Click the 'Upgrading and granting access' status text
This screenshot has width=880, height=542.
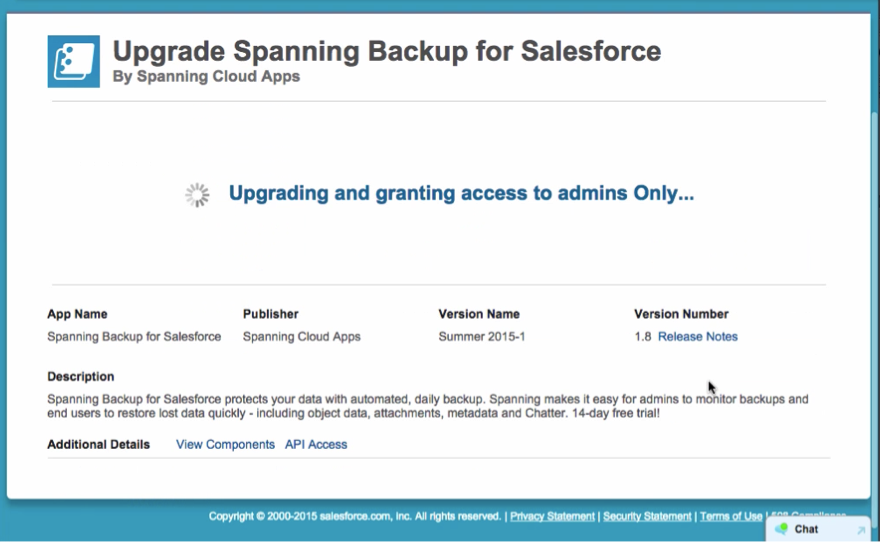461,193
